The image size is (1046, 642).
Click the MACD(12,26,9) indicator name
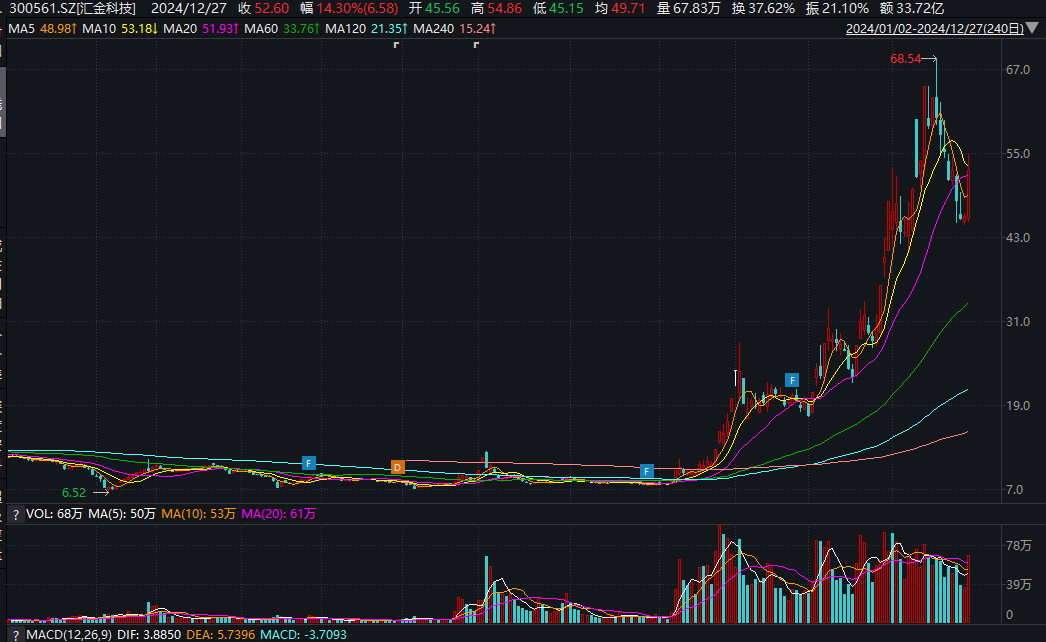coord(69,635)
